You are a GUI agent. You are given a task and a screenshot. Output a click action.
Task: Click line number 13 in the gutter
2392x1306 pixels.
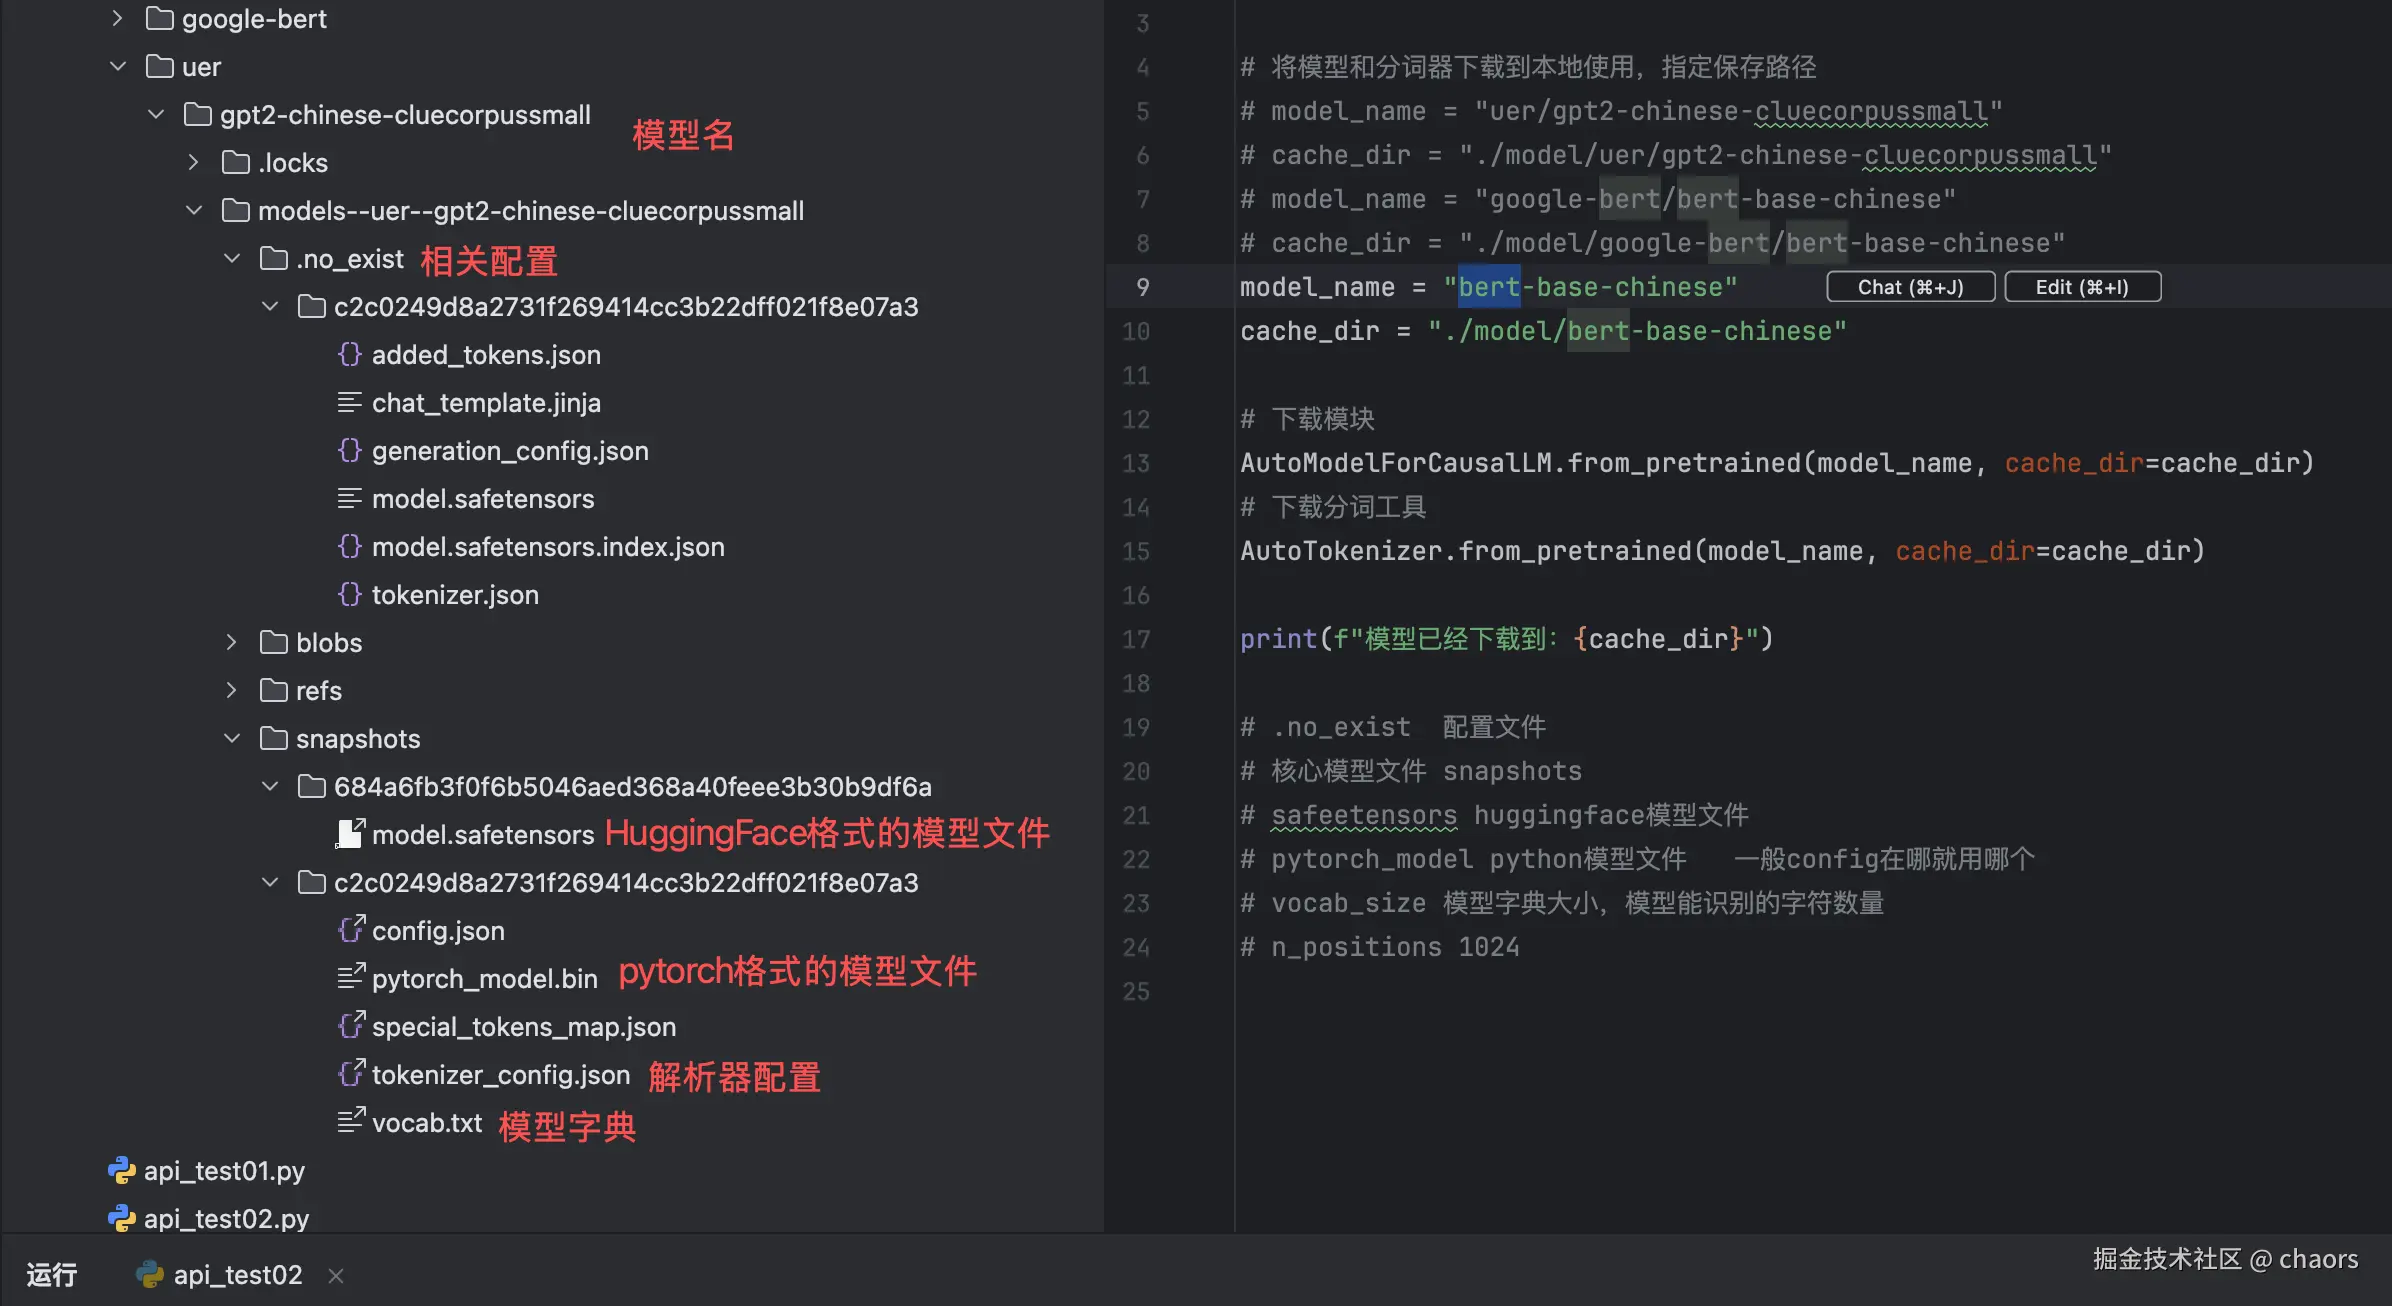pyautogui.click(x=1136, y=463)
